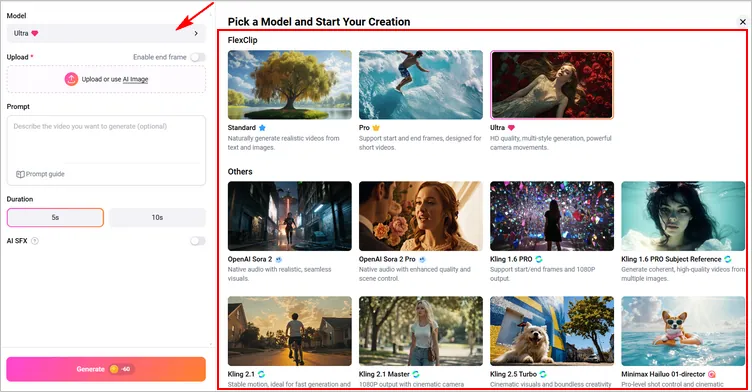Click the pink upload arrow icon

tap(71, 79)
